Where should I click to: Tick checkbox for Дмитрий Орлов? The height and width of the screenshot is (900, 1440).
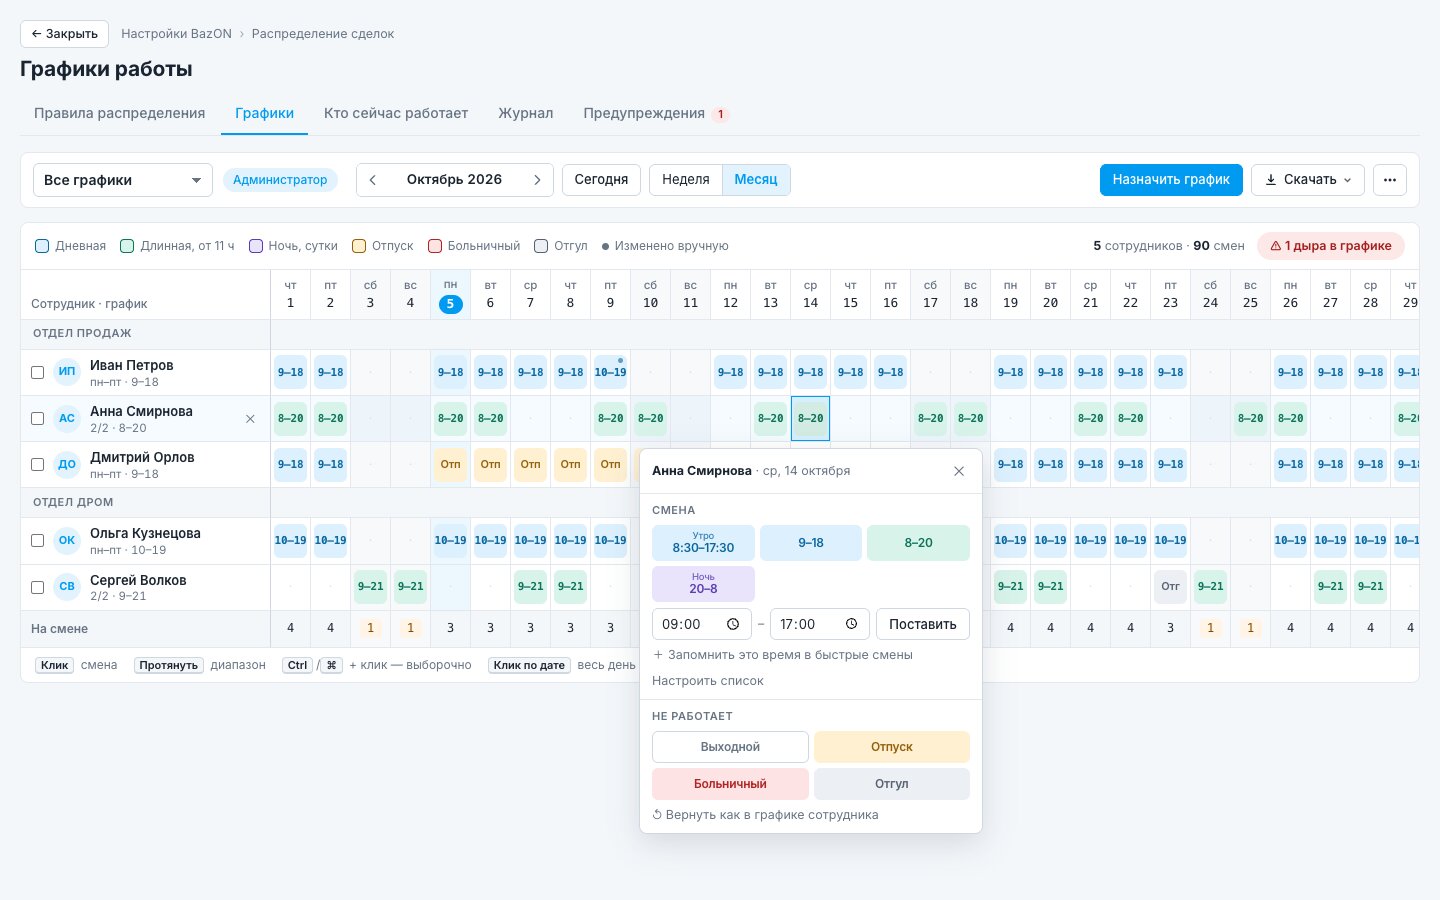point(37,464)
